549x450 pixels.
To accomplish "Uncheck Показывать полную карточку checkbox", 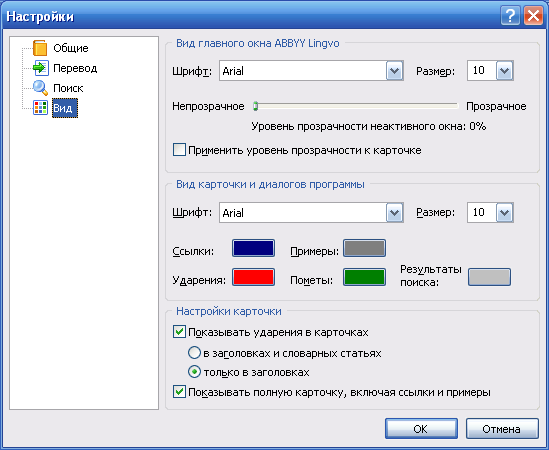I will pyautogui.click(x=179, y=392).
